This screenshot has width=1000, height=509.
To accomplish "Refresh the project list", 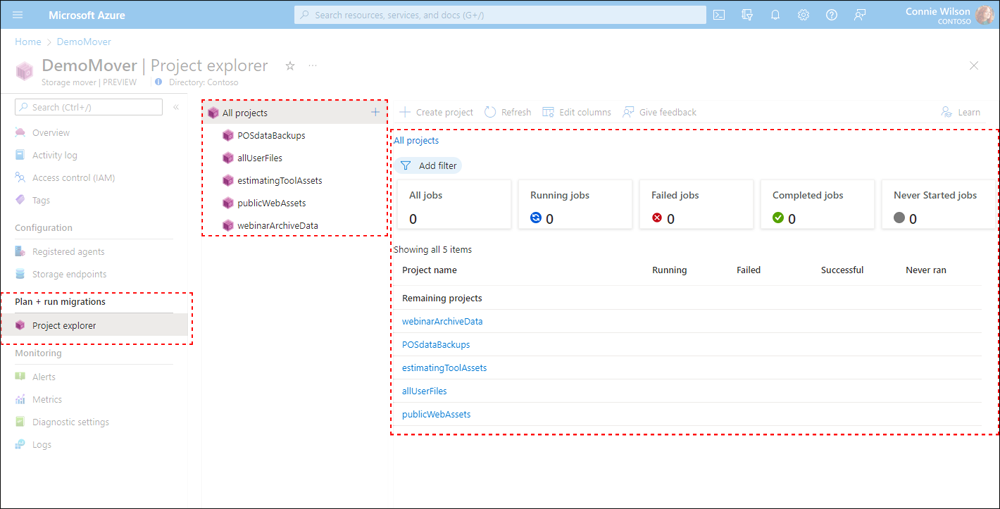I will (508, 112).
